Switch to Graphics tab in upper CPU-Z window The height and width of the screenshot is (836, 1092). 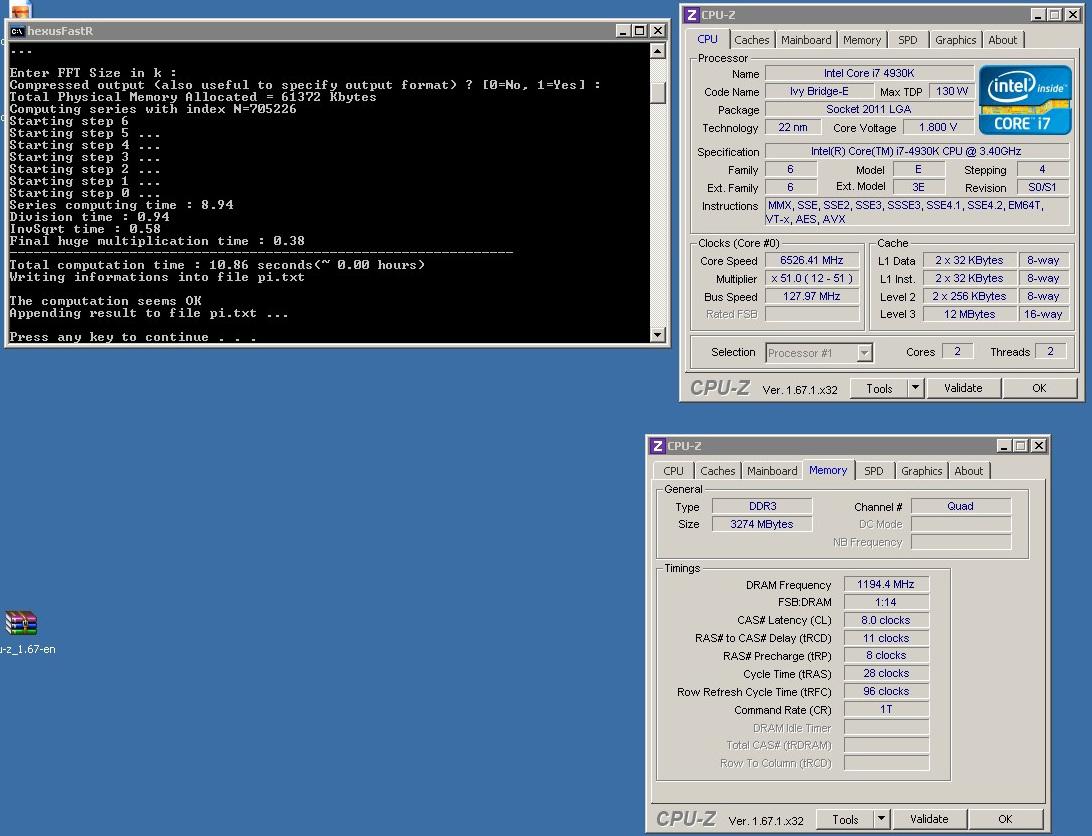pos(956,40)
